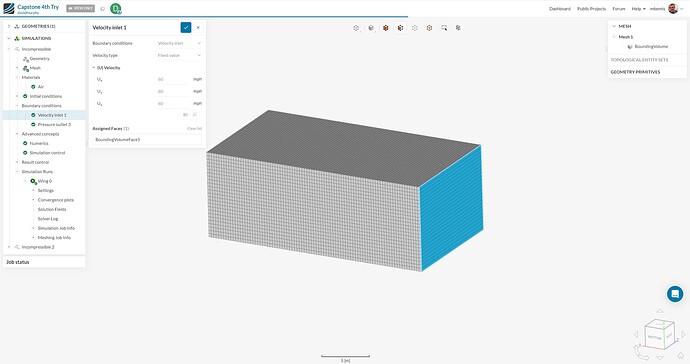
Task: Open Solver Log under Wing 0
Action: (x=48, y=219)
